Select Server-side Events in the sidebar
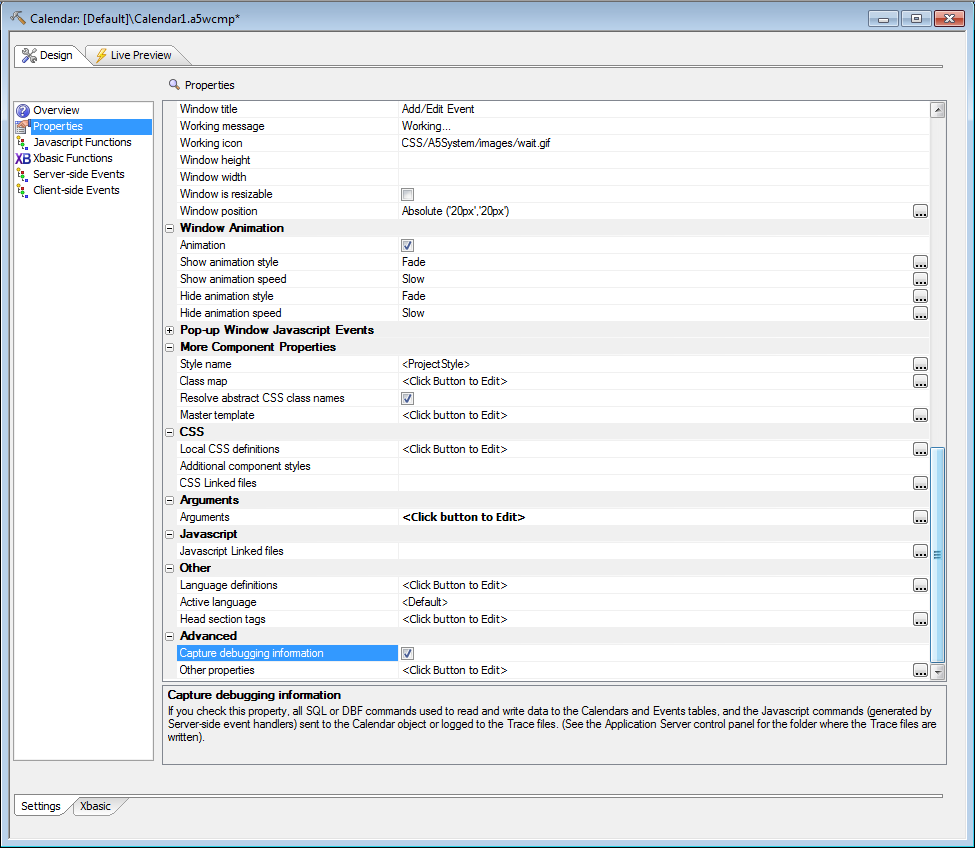The width and height of the screenshot is (975, 848). tap(78, 175)
